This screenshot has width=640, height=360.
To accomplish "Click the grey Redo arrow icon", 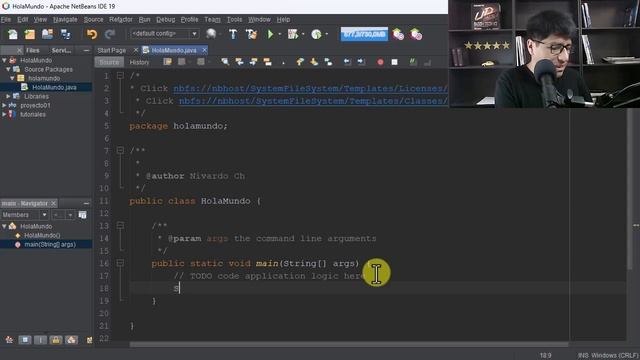I will coord(110,34).
